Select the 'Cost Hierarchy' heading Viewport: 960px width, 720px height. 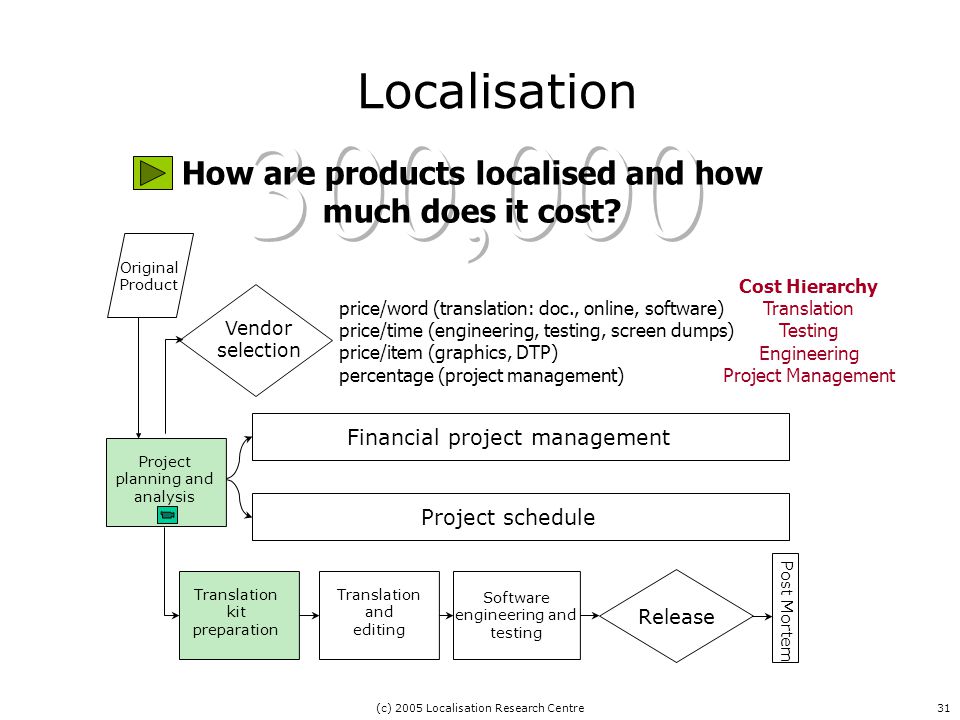tap(808, 286)
